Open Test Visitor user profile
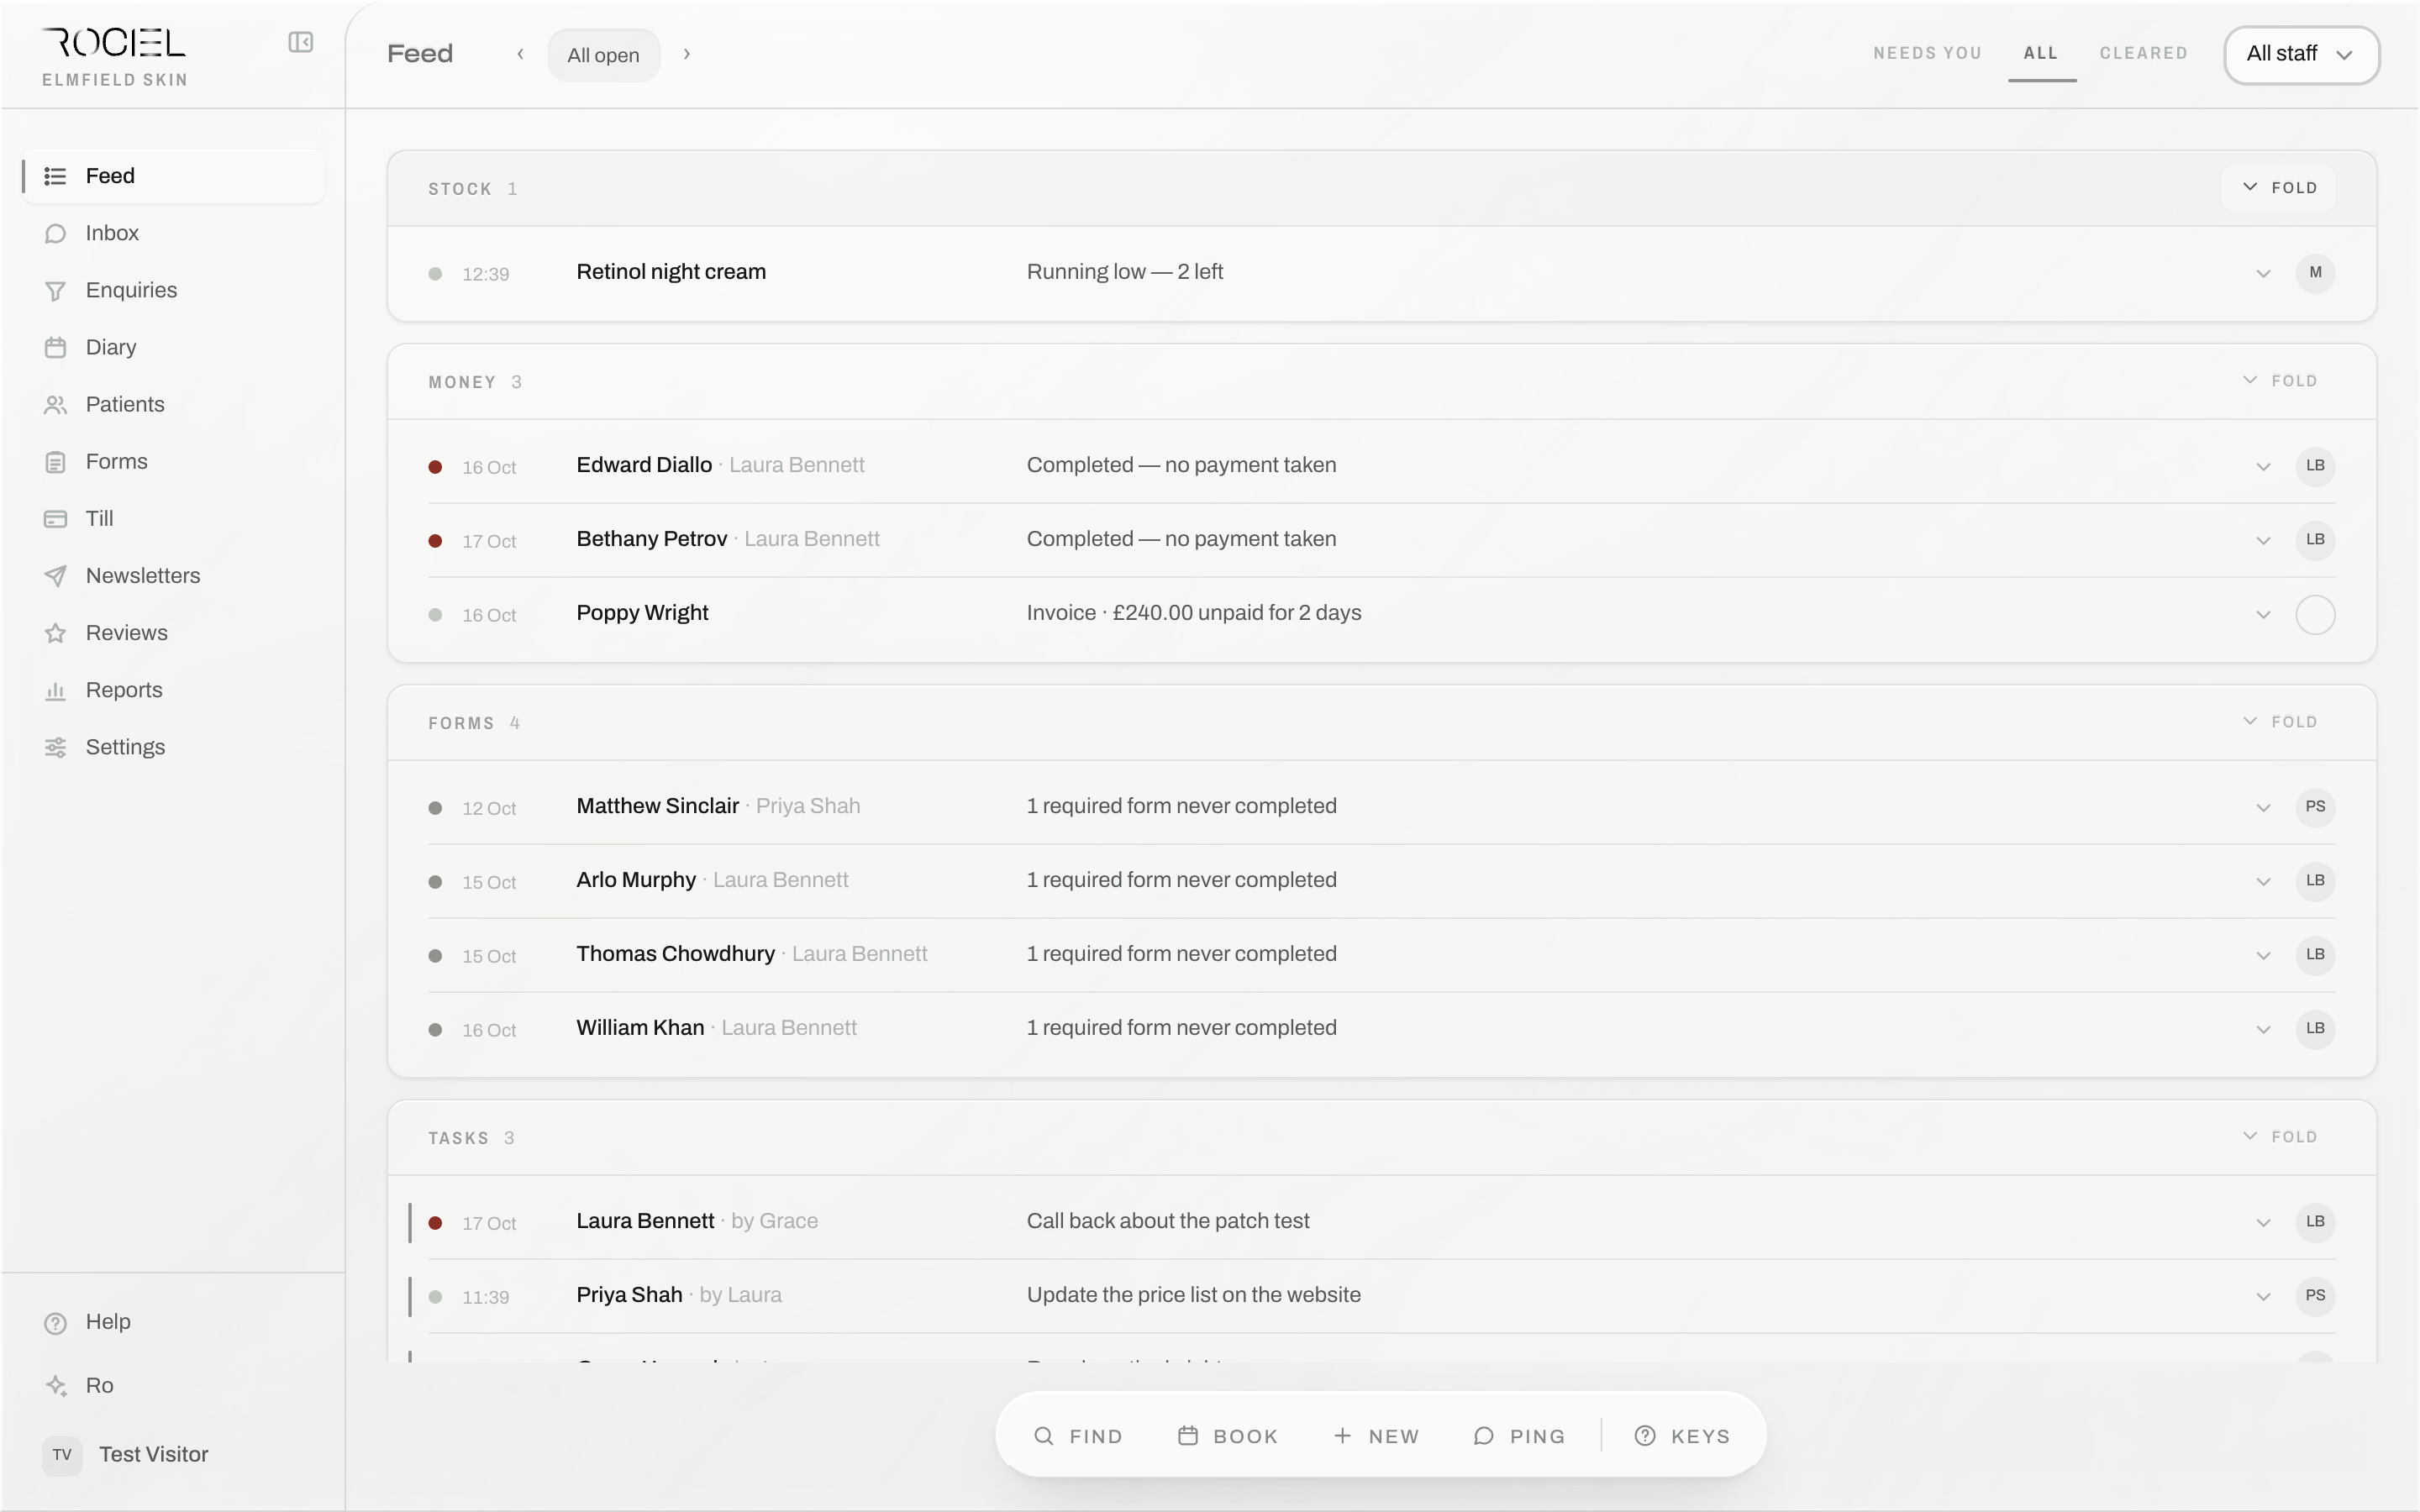 pyautogui.click(x=173, y=1455)
